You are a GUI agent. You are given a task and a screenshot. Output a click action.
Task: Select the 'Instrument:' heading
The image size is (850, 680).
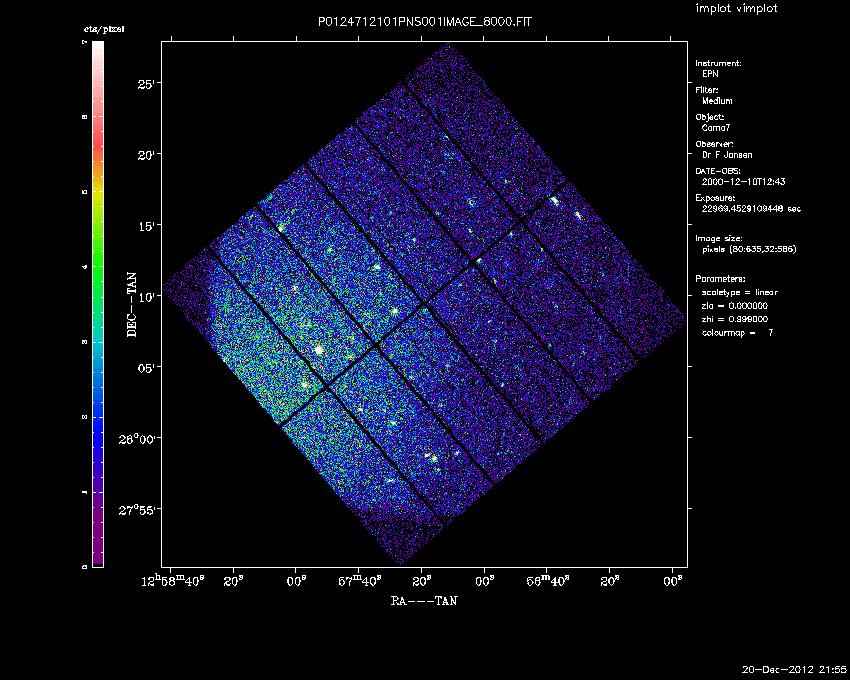click(x=718, y=63)
